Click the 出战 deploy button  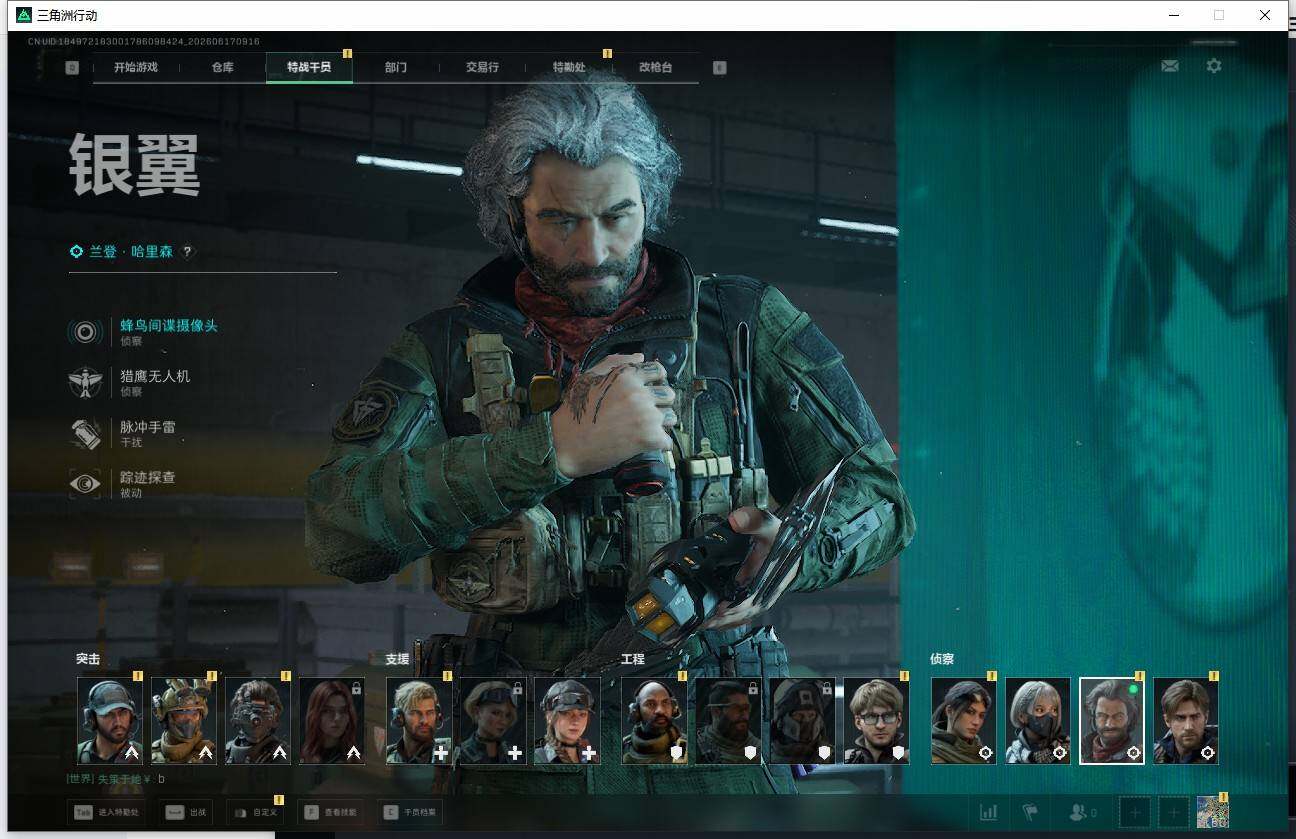(x=187, y=813)
